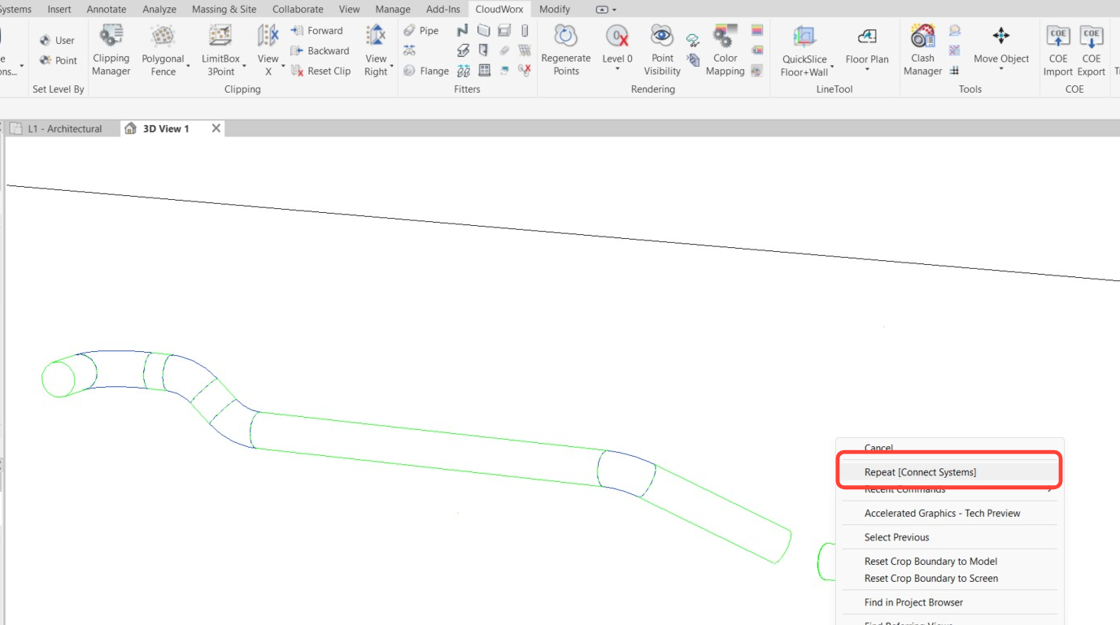Open Color Mapping settings
Viewport: 1120px width, 625px height.
[725, 50]
